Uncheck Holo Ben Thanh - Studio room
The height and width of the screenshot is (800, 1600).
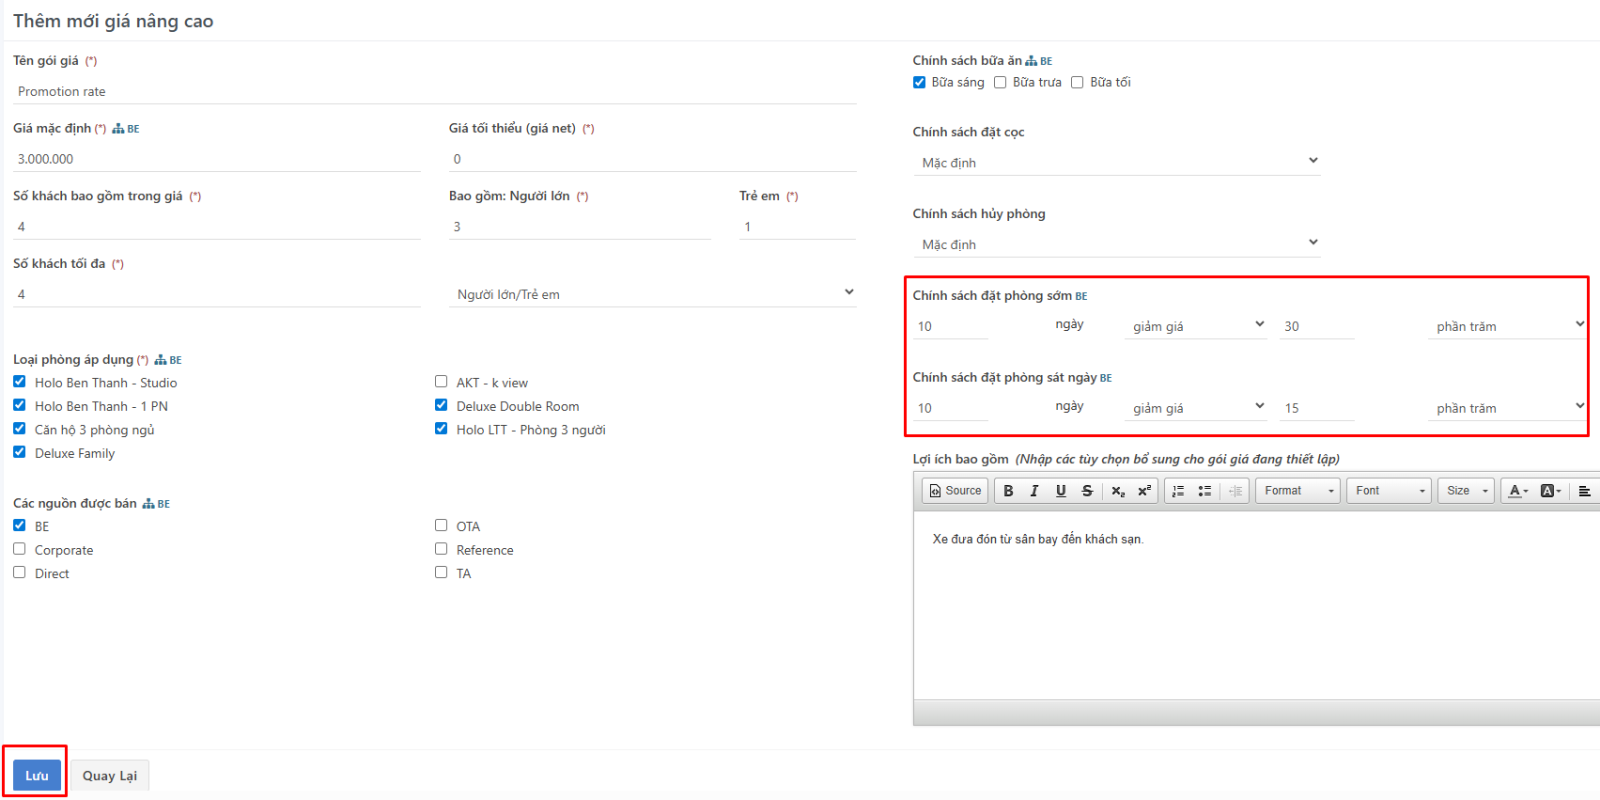(19, 382)
